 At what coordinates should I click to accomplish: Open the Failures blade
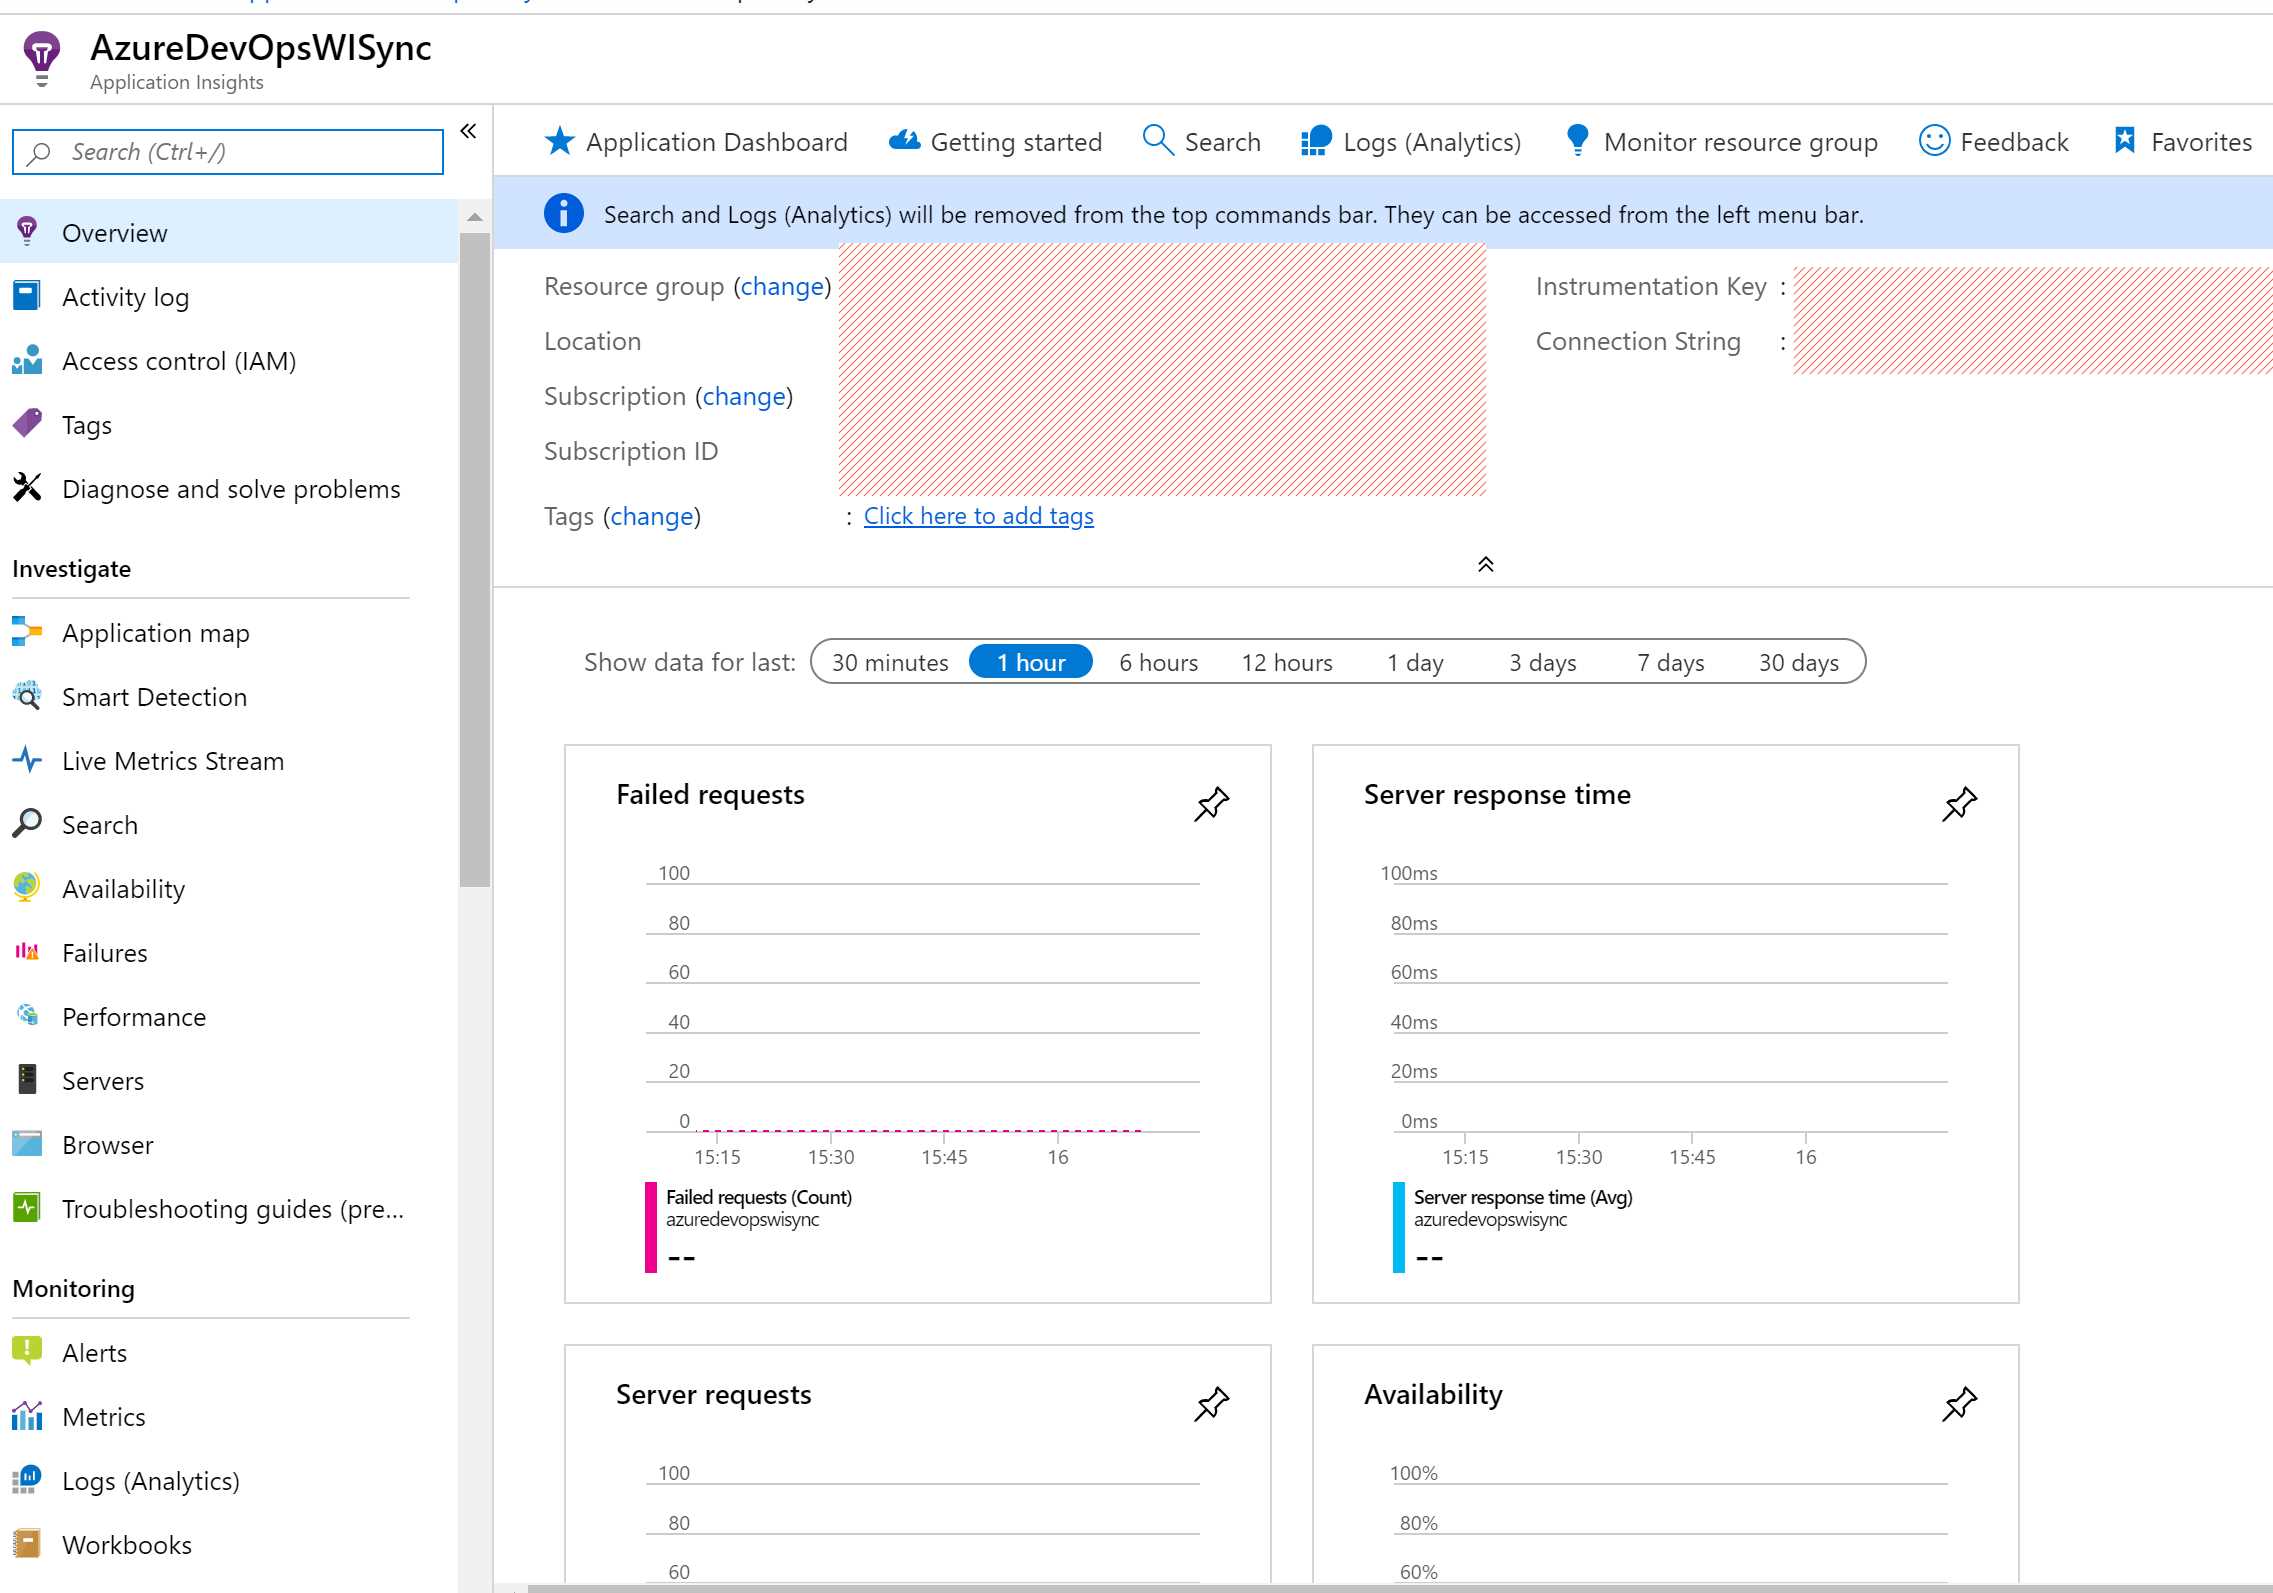104,952
